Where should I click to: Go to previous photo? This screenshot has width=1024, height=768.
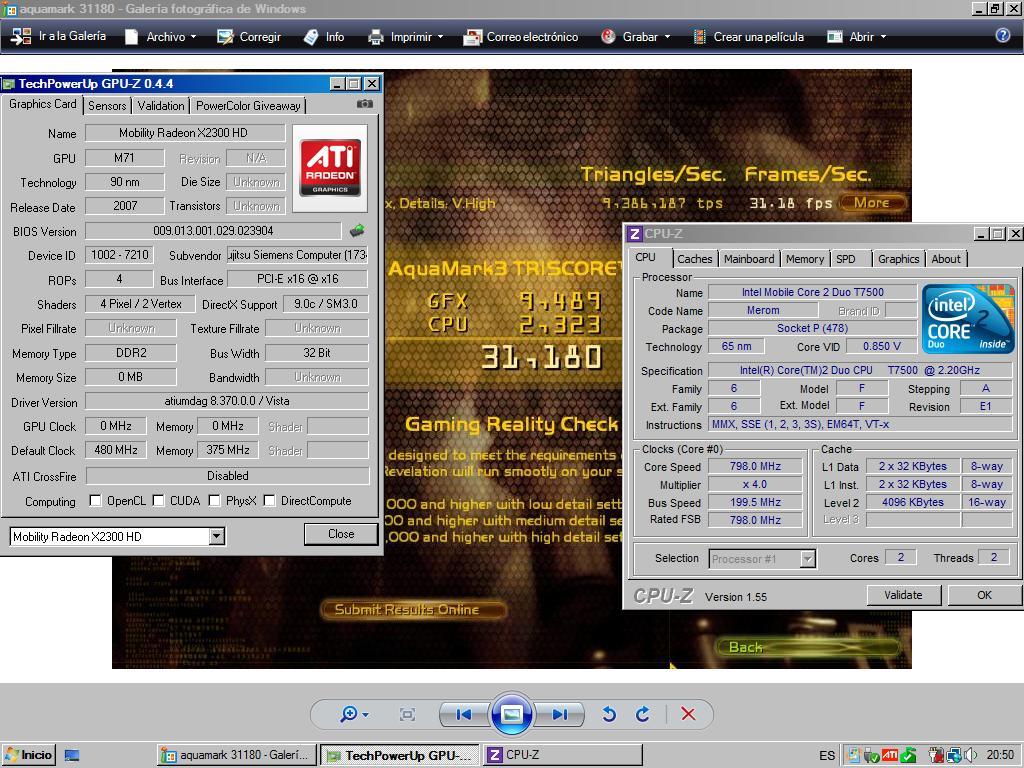tap(464, 714)
